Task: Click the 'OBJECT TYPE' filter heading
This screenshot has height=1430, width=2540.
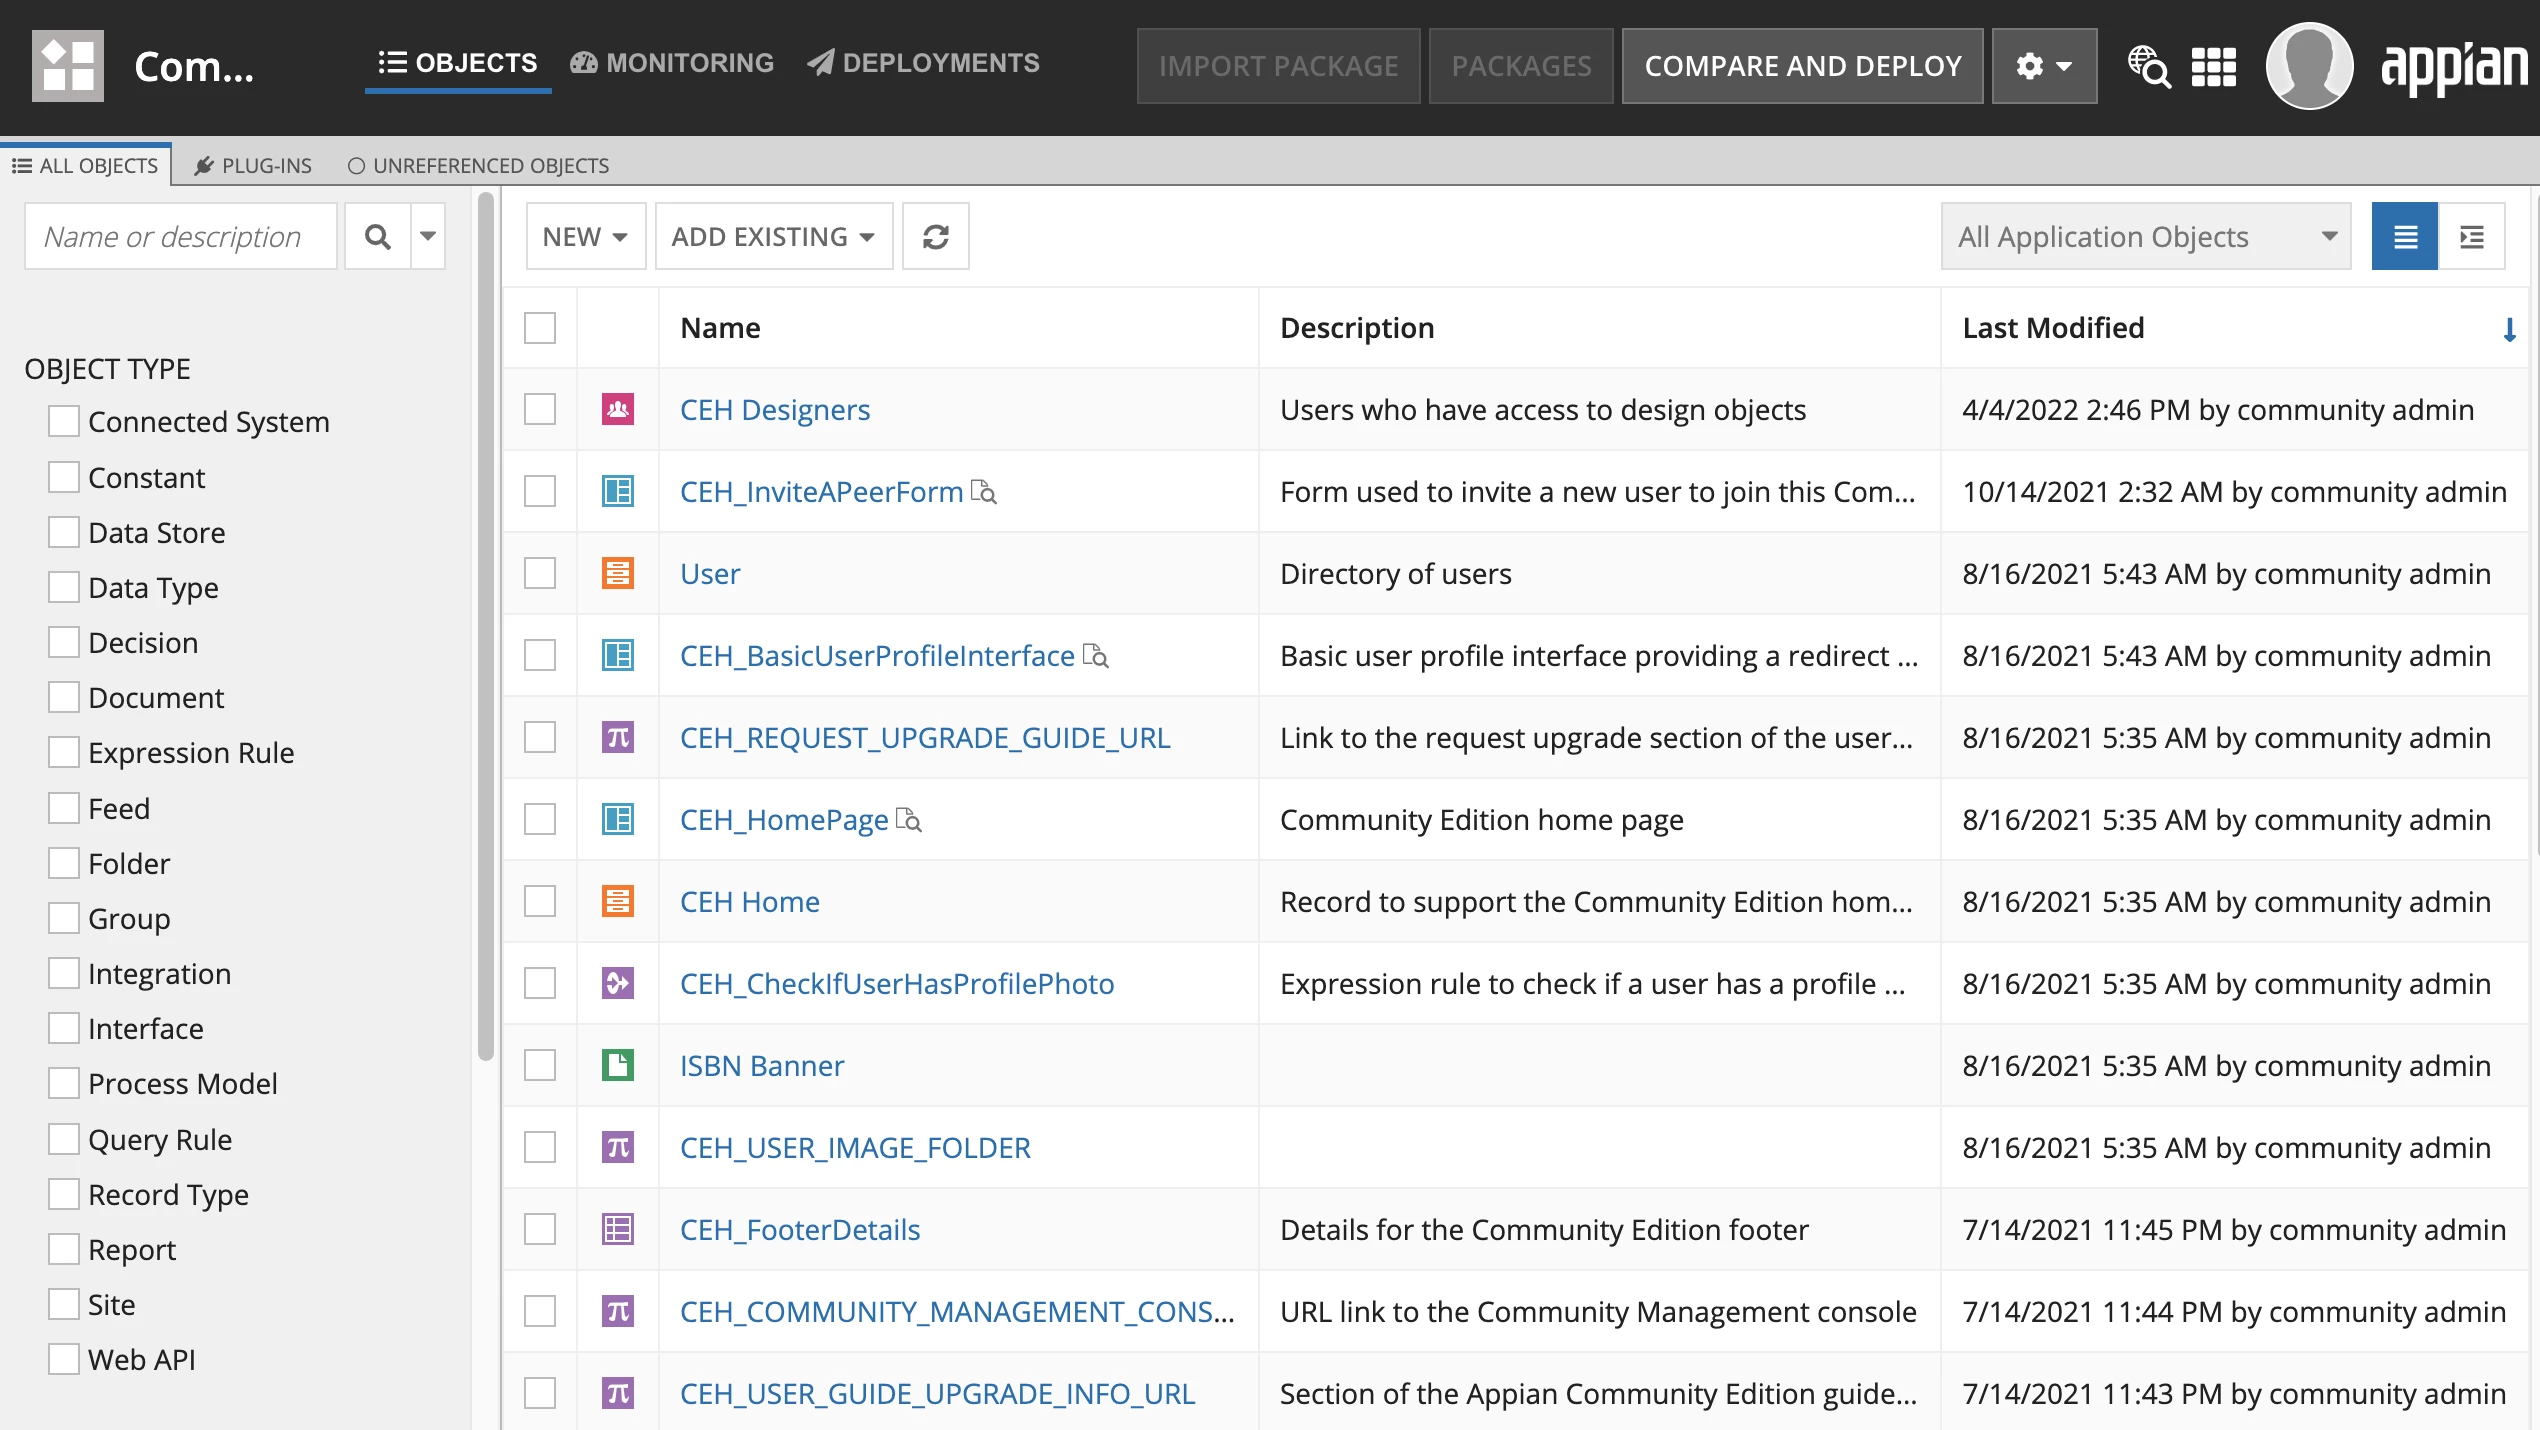Action: pos(107,369)
